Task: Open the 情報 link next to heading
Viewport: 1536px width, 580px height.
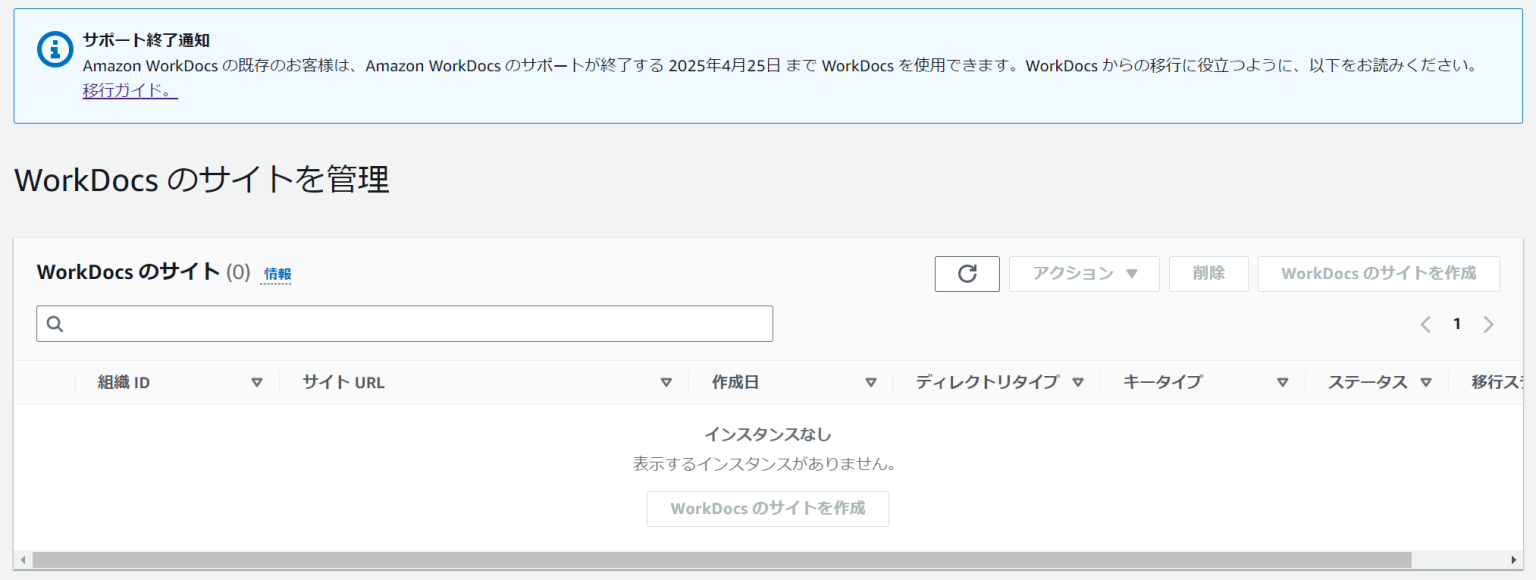Action: 277,274
